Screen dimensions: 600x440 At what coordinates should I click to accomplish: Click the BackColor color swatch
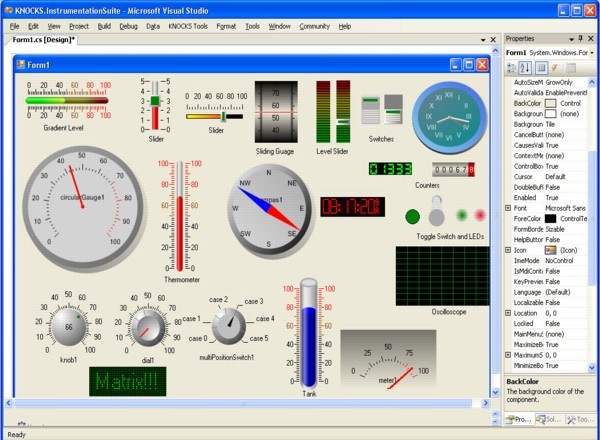click(x=550, y=103)
